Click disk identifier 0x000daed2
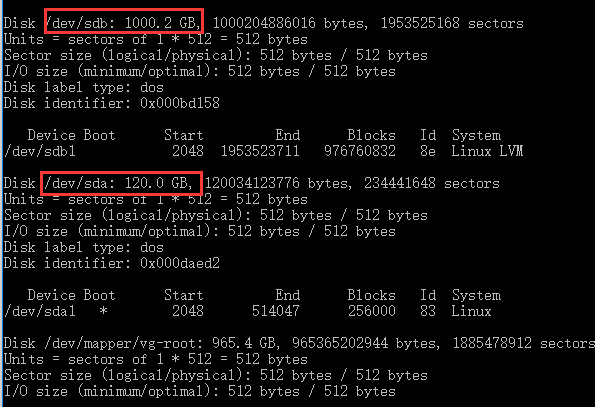This screenshot has height=407, width=595. (x=180, y=264)
